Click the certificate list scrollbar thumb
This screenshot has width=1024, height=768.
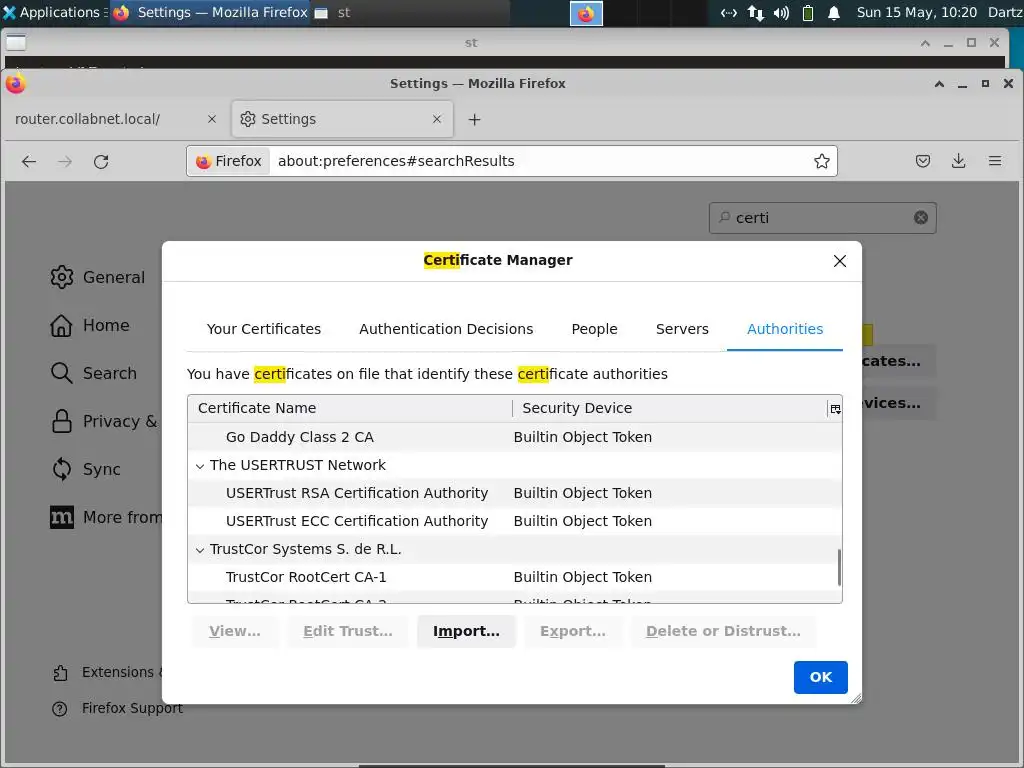point(839,568)
